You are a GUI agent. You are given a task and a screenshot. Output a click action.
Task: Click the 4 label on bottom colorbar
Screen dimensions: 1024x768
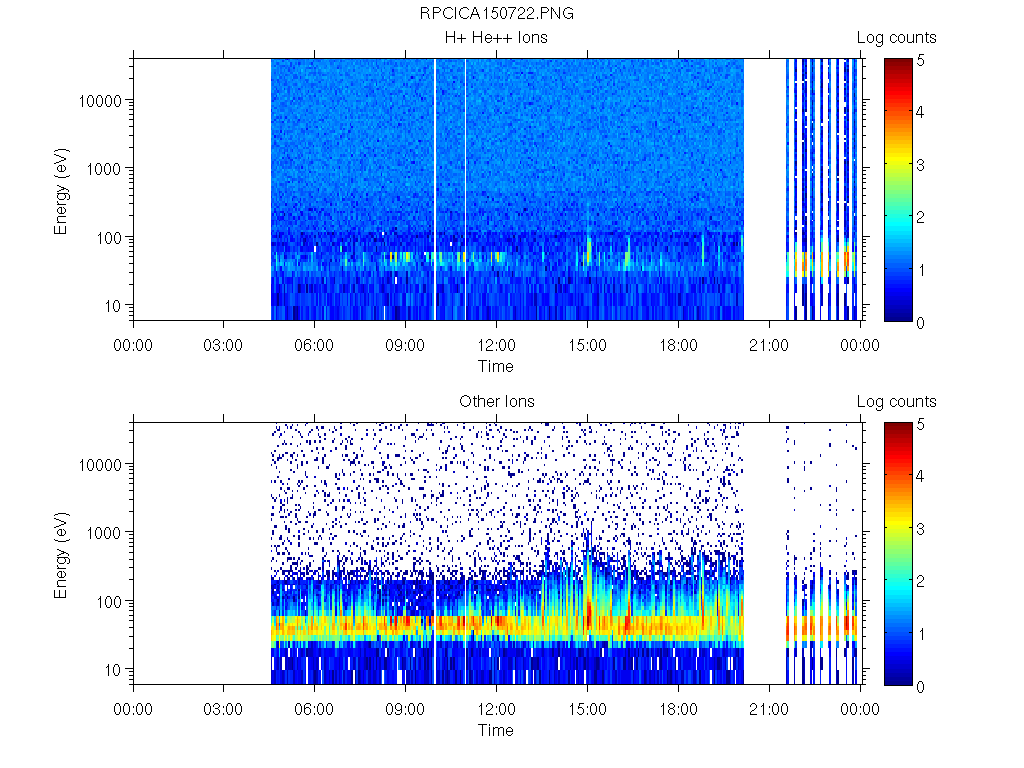(920, 476)
